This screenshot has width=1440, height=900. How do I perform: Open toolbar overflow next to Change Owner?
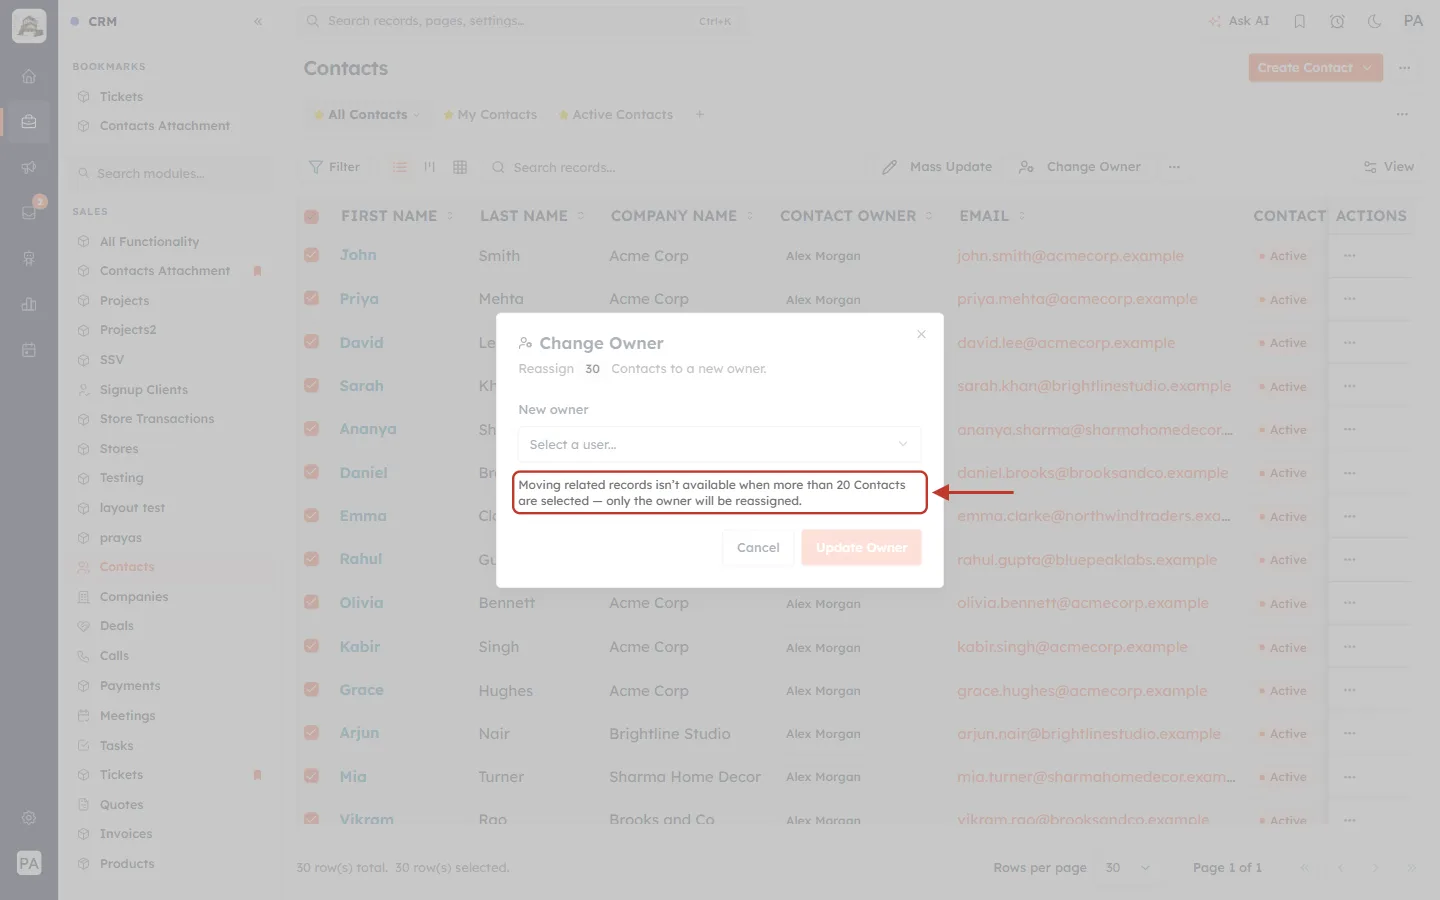point(1174,167)
